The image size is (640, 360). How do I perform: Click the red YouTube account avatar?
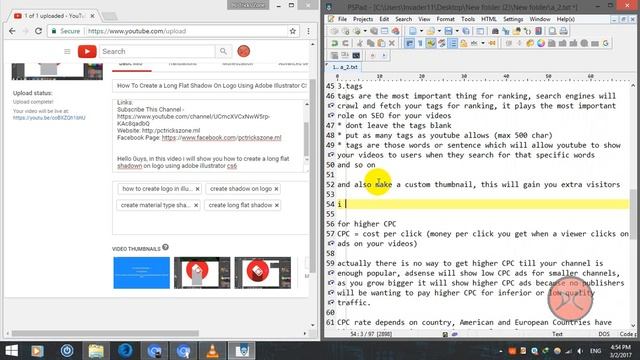click(x=244, y=51)
